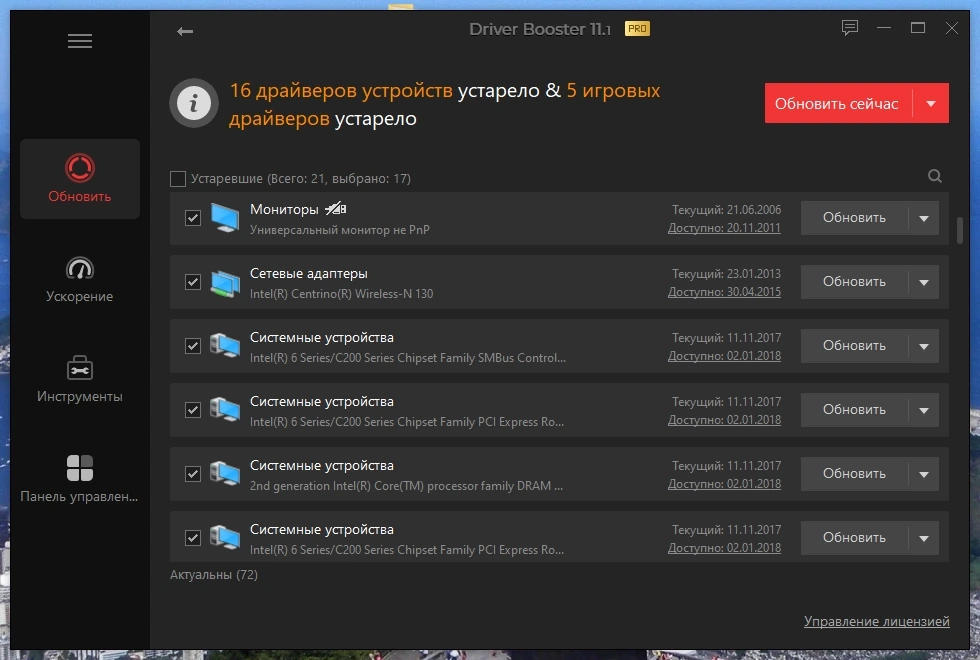
Task: Select the Intel(R) Centrino(R) Wireless-N 130 text
Action: tap(341, 294)
